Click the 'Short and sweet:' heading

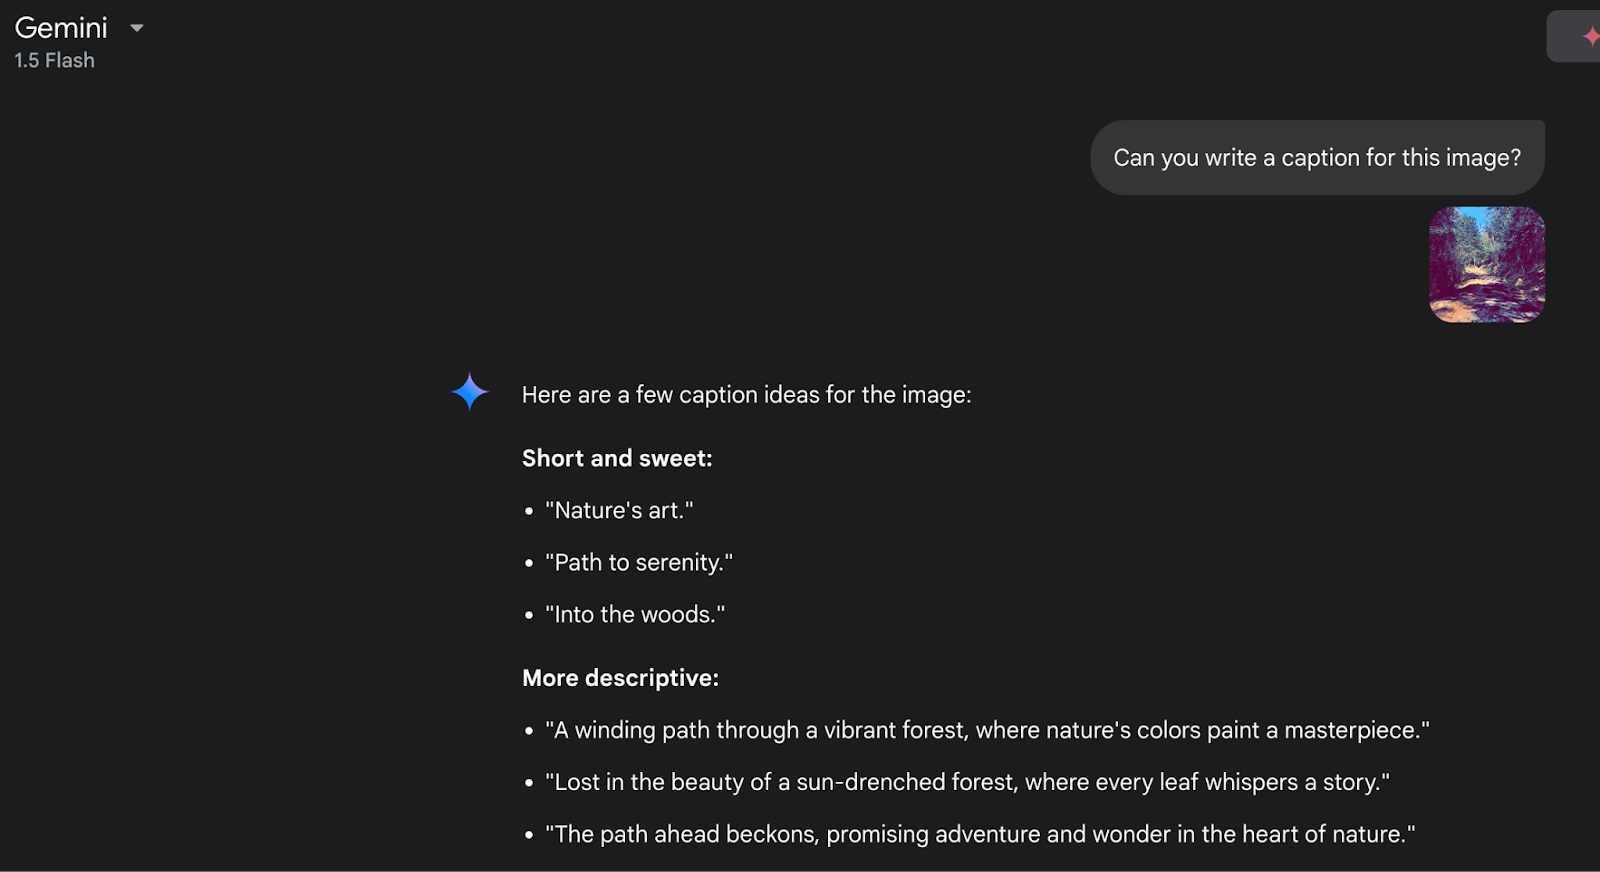[617, 458]
